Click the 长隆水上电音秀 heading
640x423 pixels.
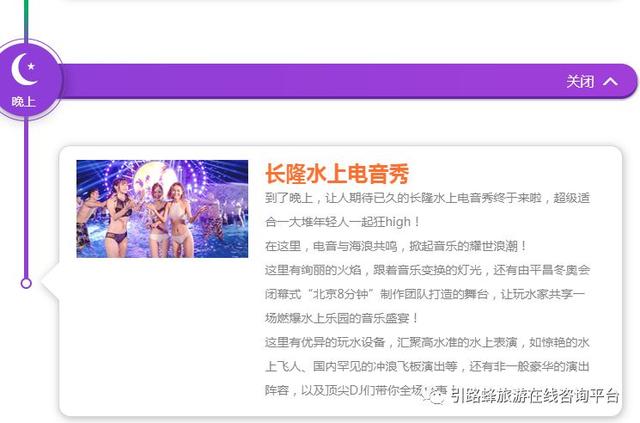[337, 174]
